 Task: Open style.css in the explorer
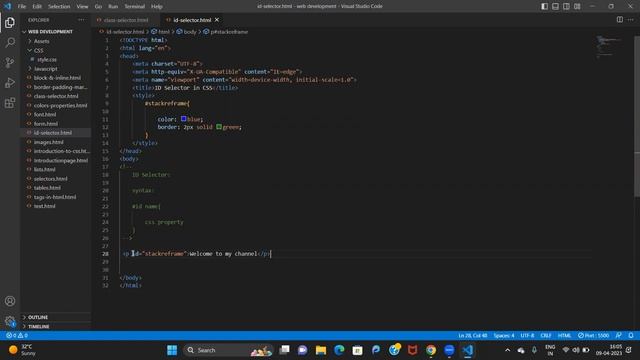(47, 60)
